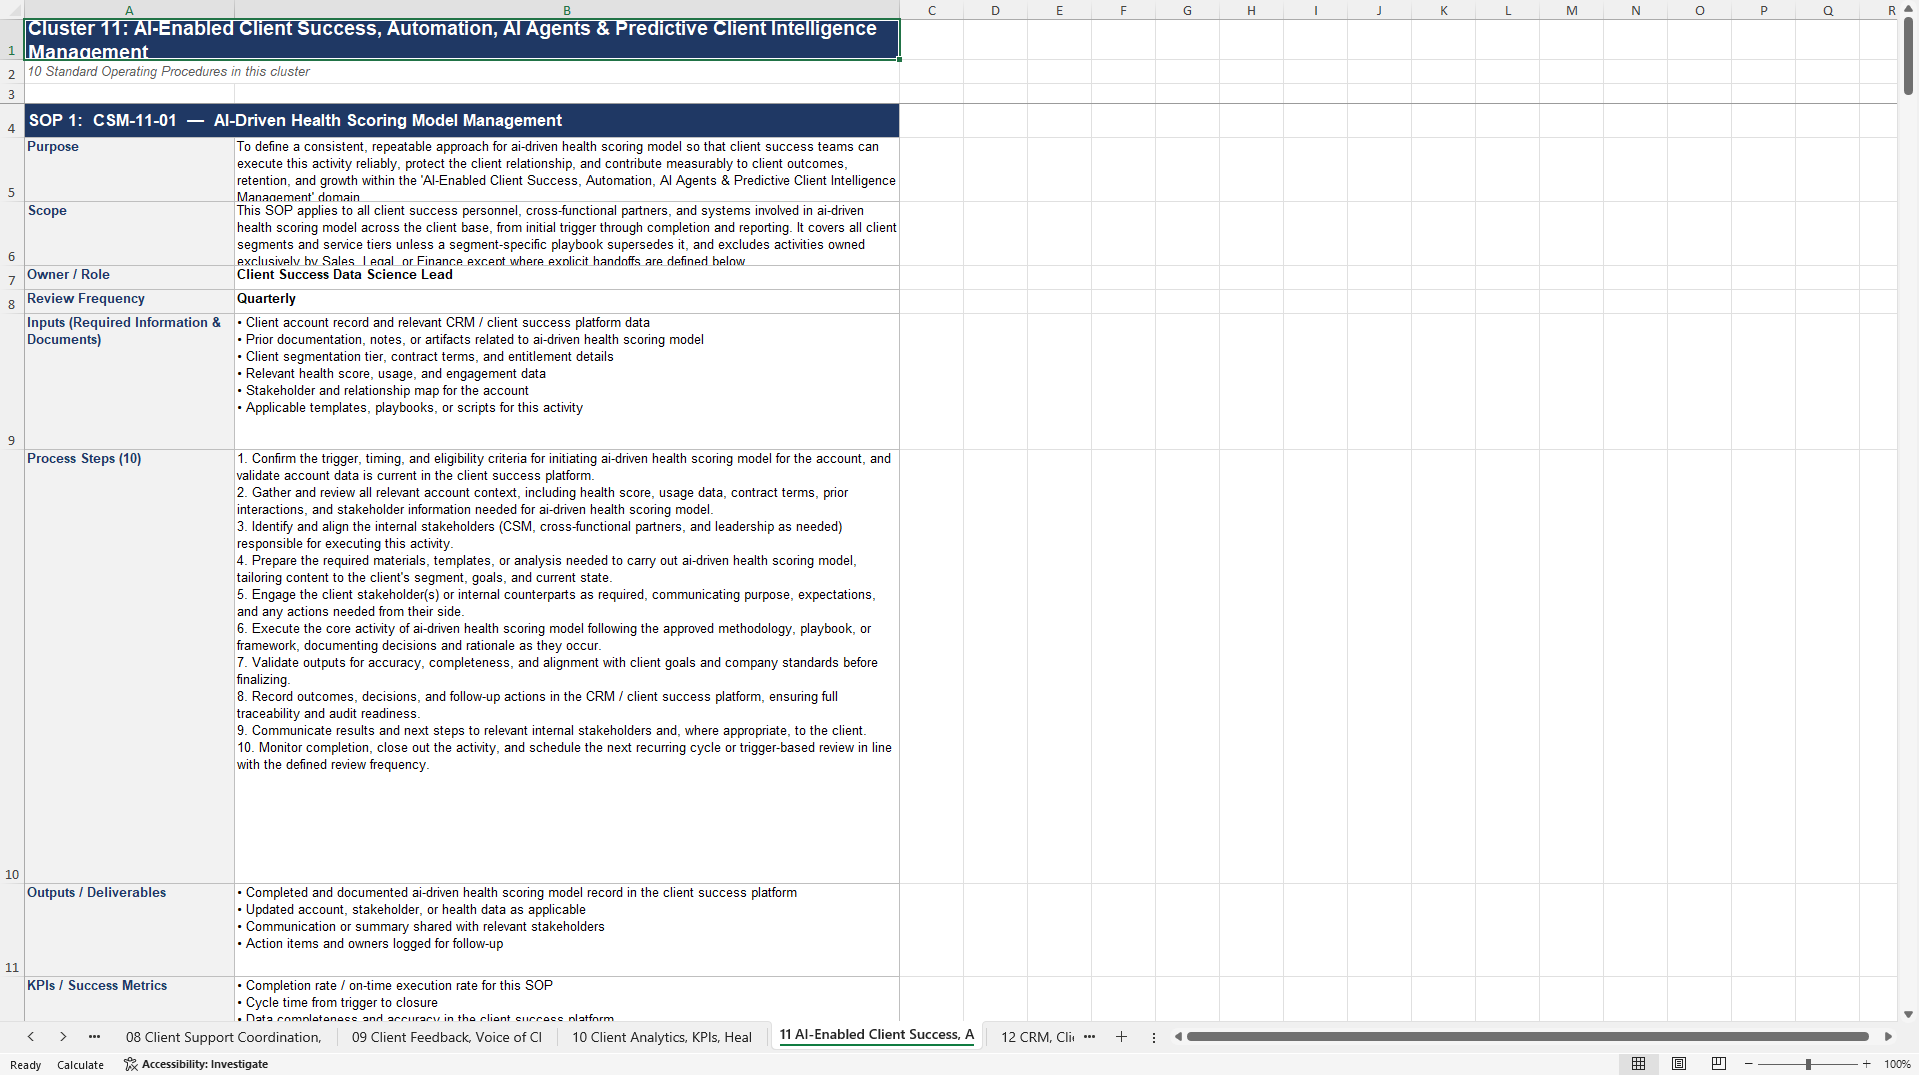
Task: Go to next sheet tab arrow
Action: pyautogui.click(x=63, y=1037)
